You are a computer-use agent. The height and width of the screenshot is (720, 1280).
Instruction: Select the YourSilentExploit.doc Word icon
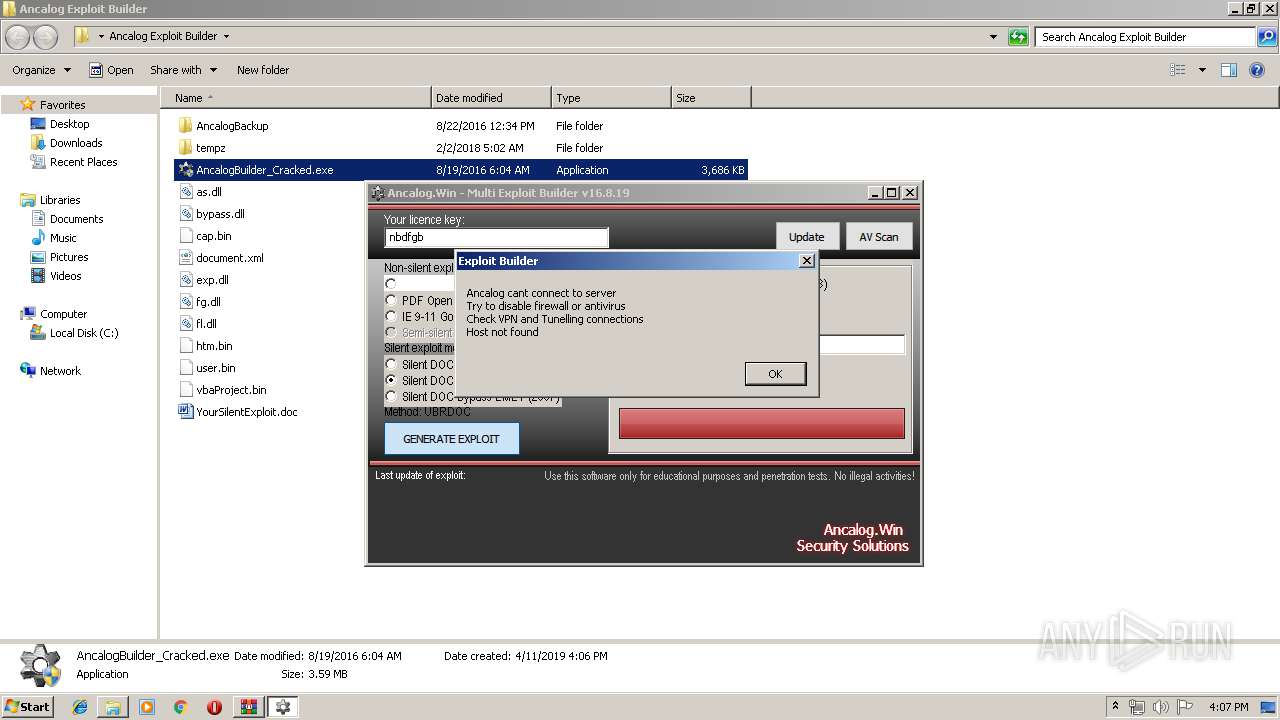185,412
